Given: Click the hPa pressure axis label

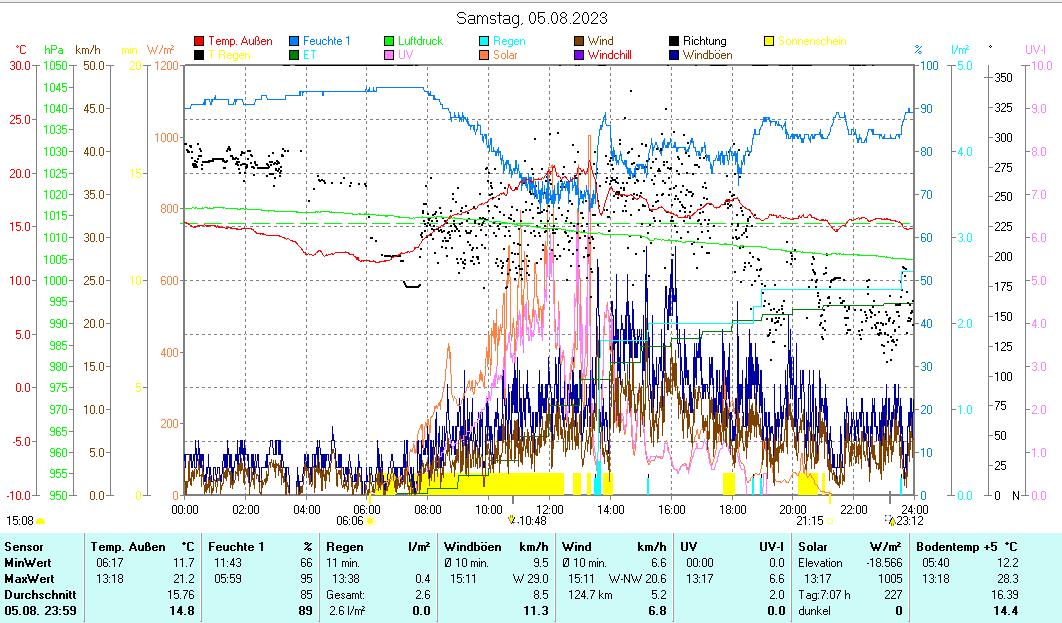Looking at the screenshot, I should pyautogui.click(x=53, y=49).
